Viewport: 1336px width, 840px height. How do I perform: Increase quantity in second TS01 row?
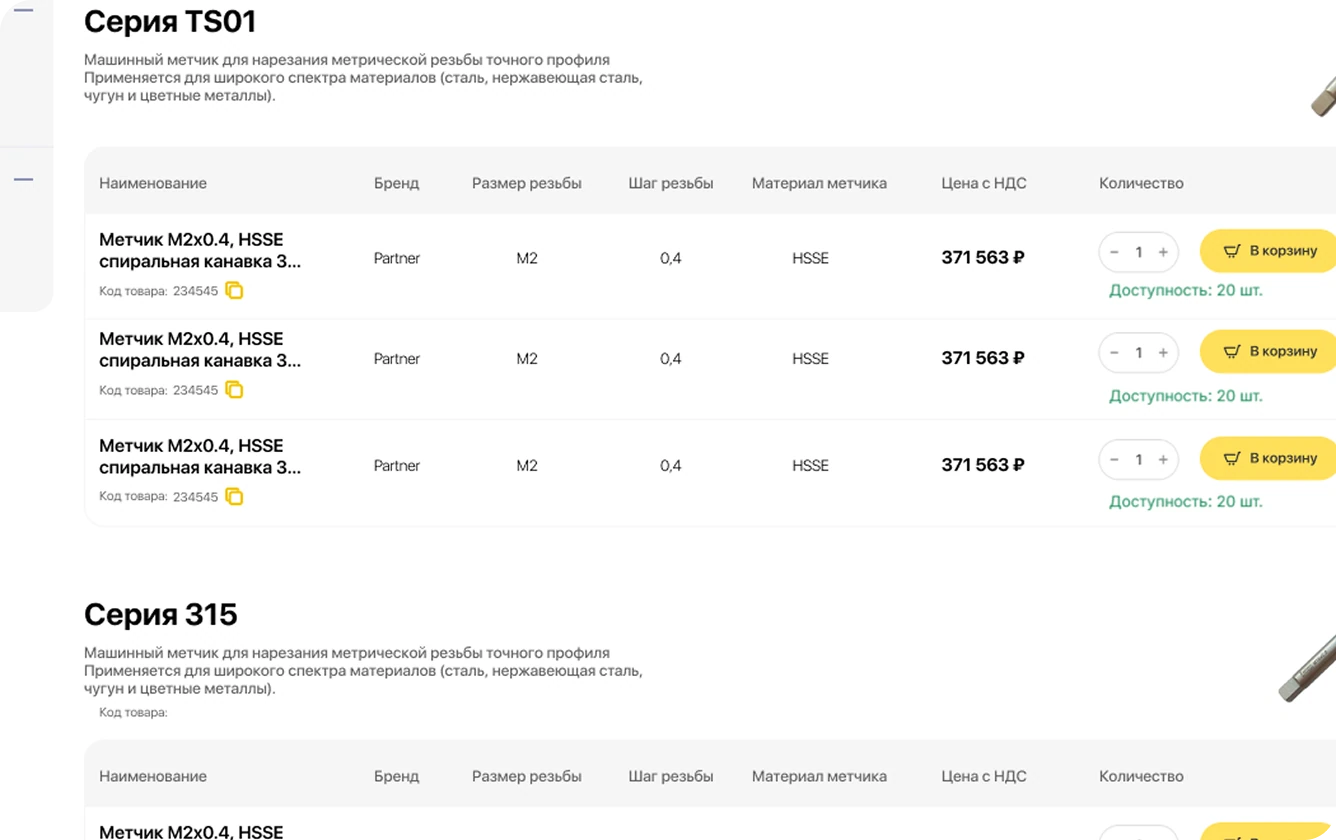coord(1163,352)
